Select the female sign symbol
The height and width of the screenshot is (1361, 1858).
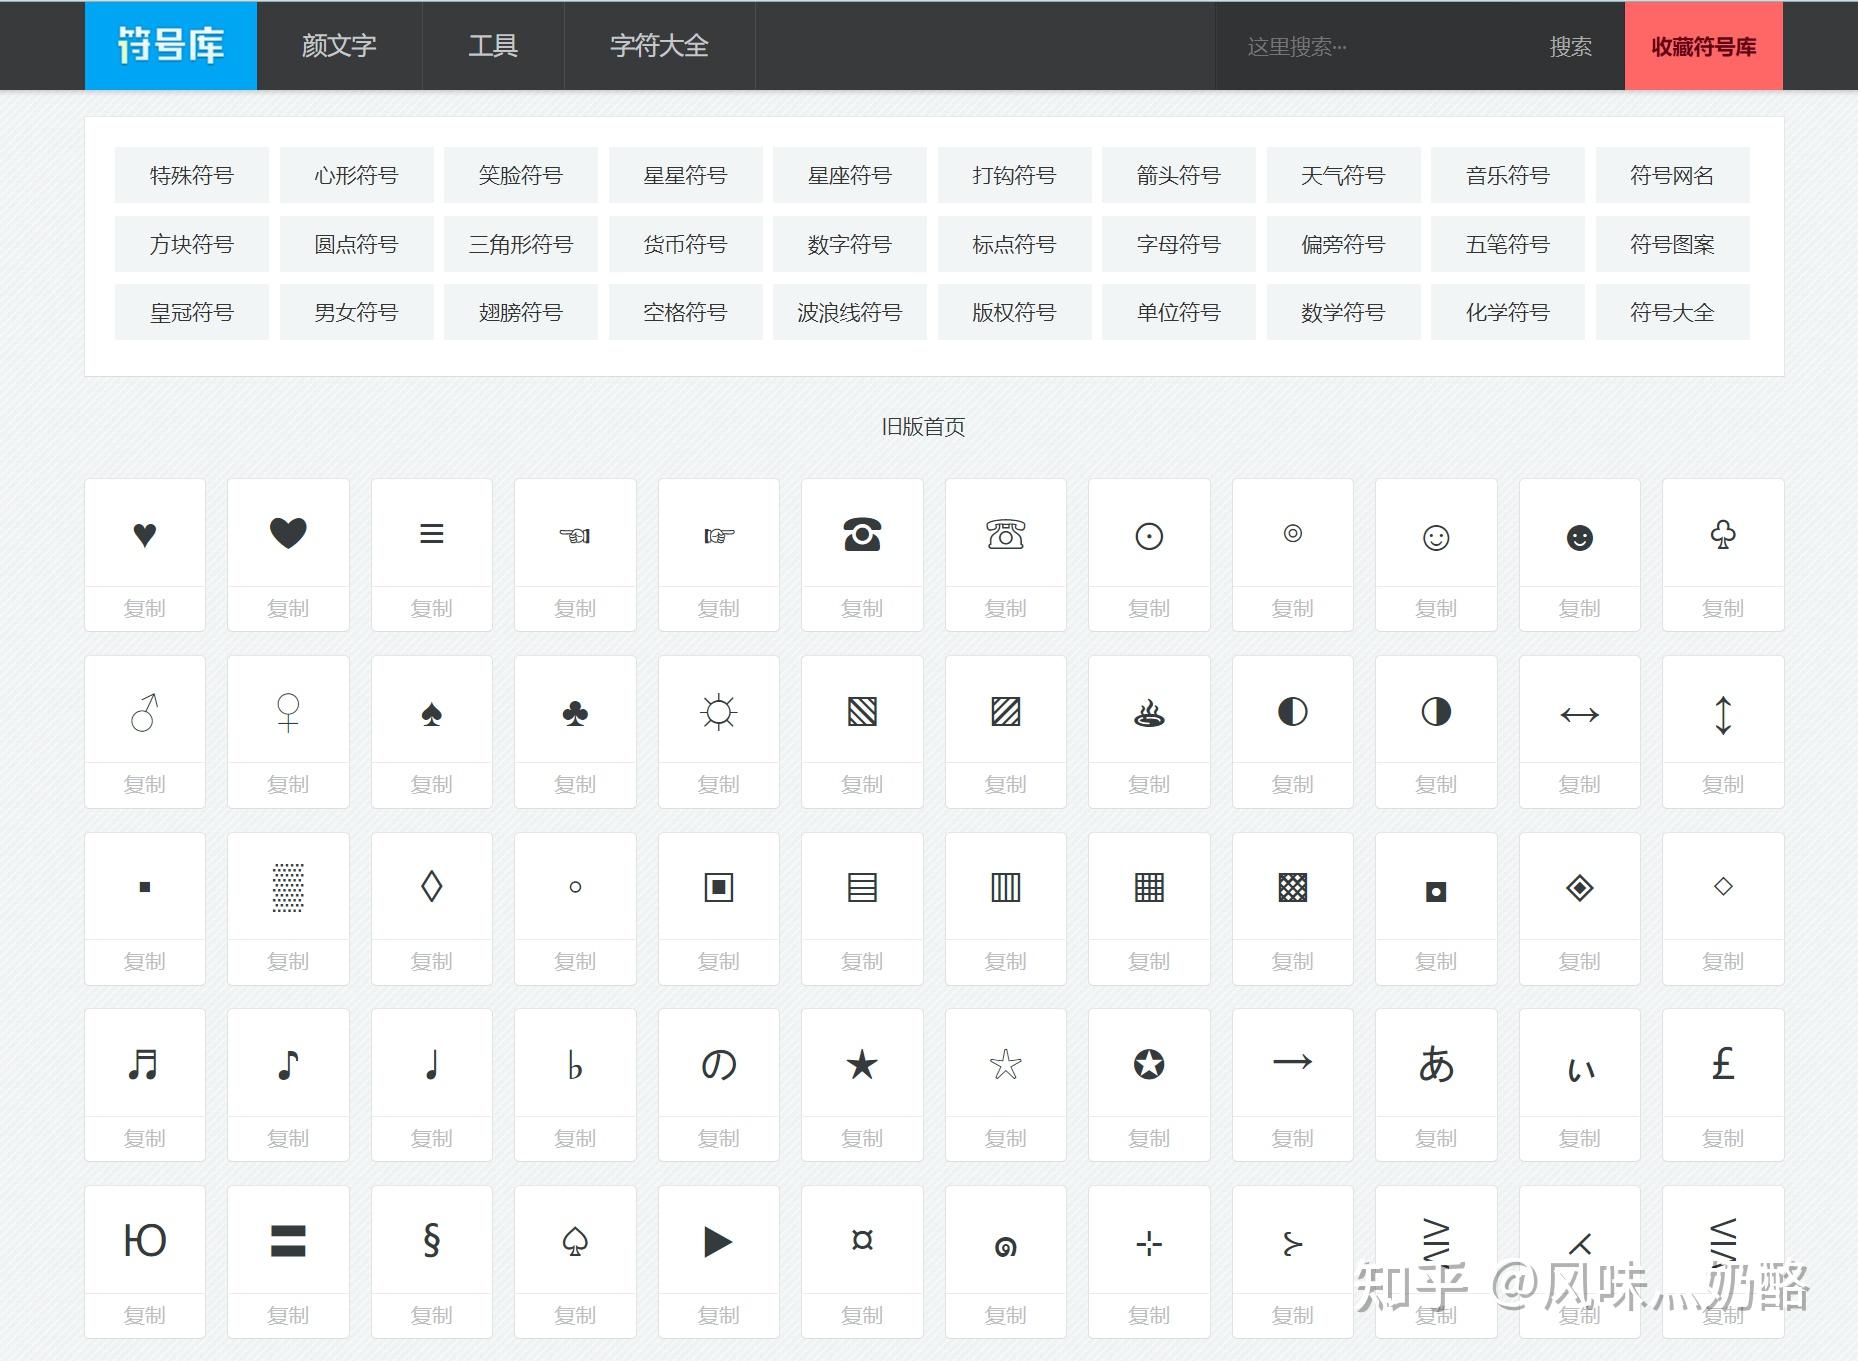288,712
